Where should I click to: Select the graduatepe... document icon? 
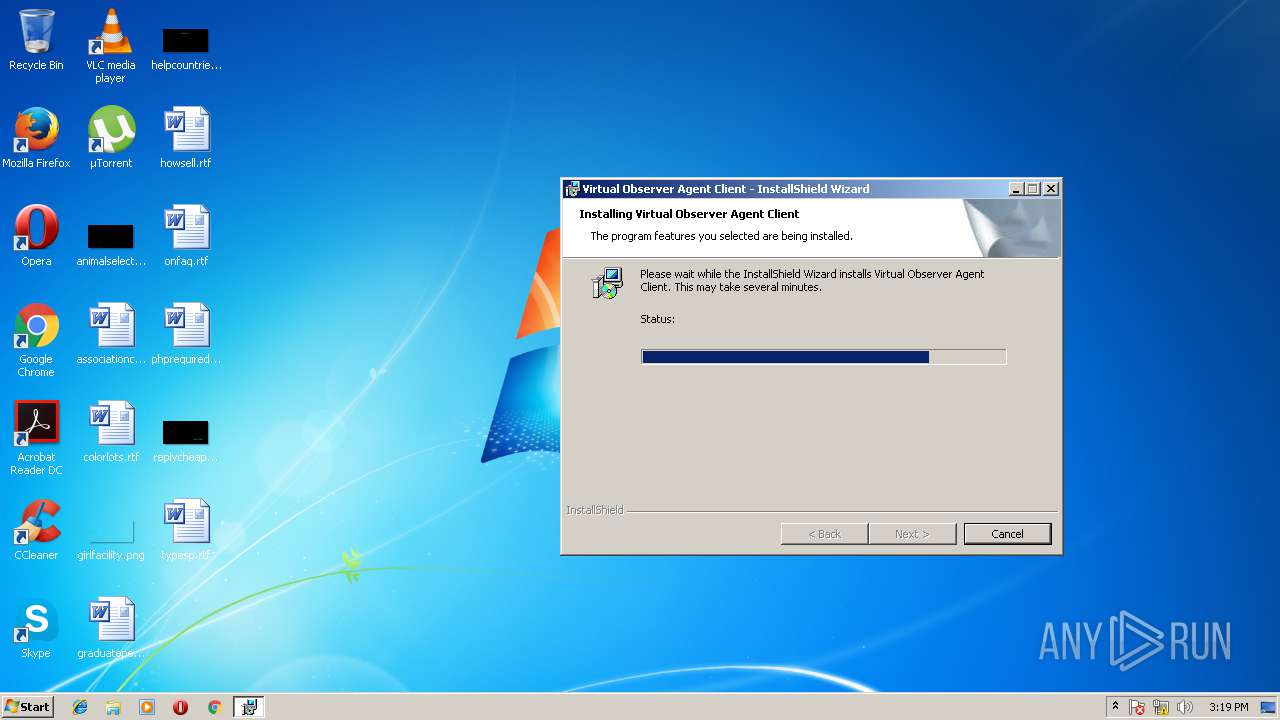(x=111, y=628)
